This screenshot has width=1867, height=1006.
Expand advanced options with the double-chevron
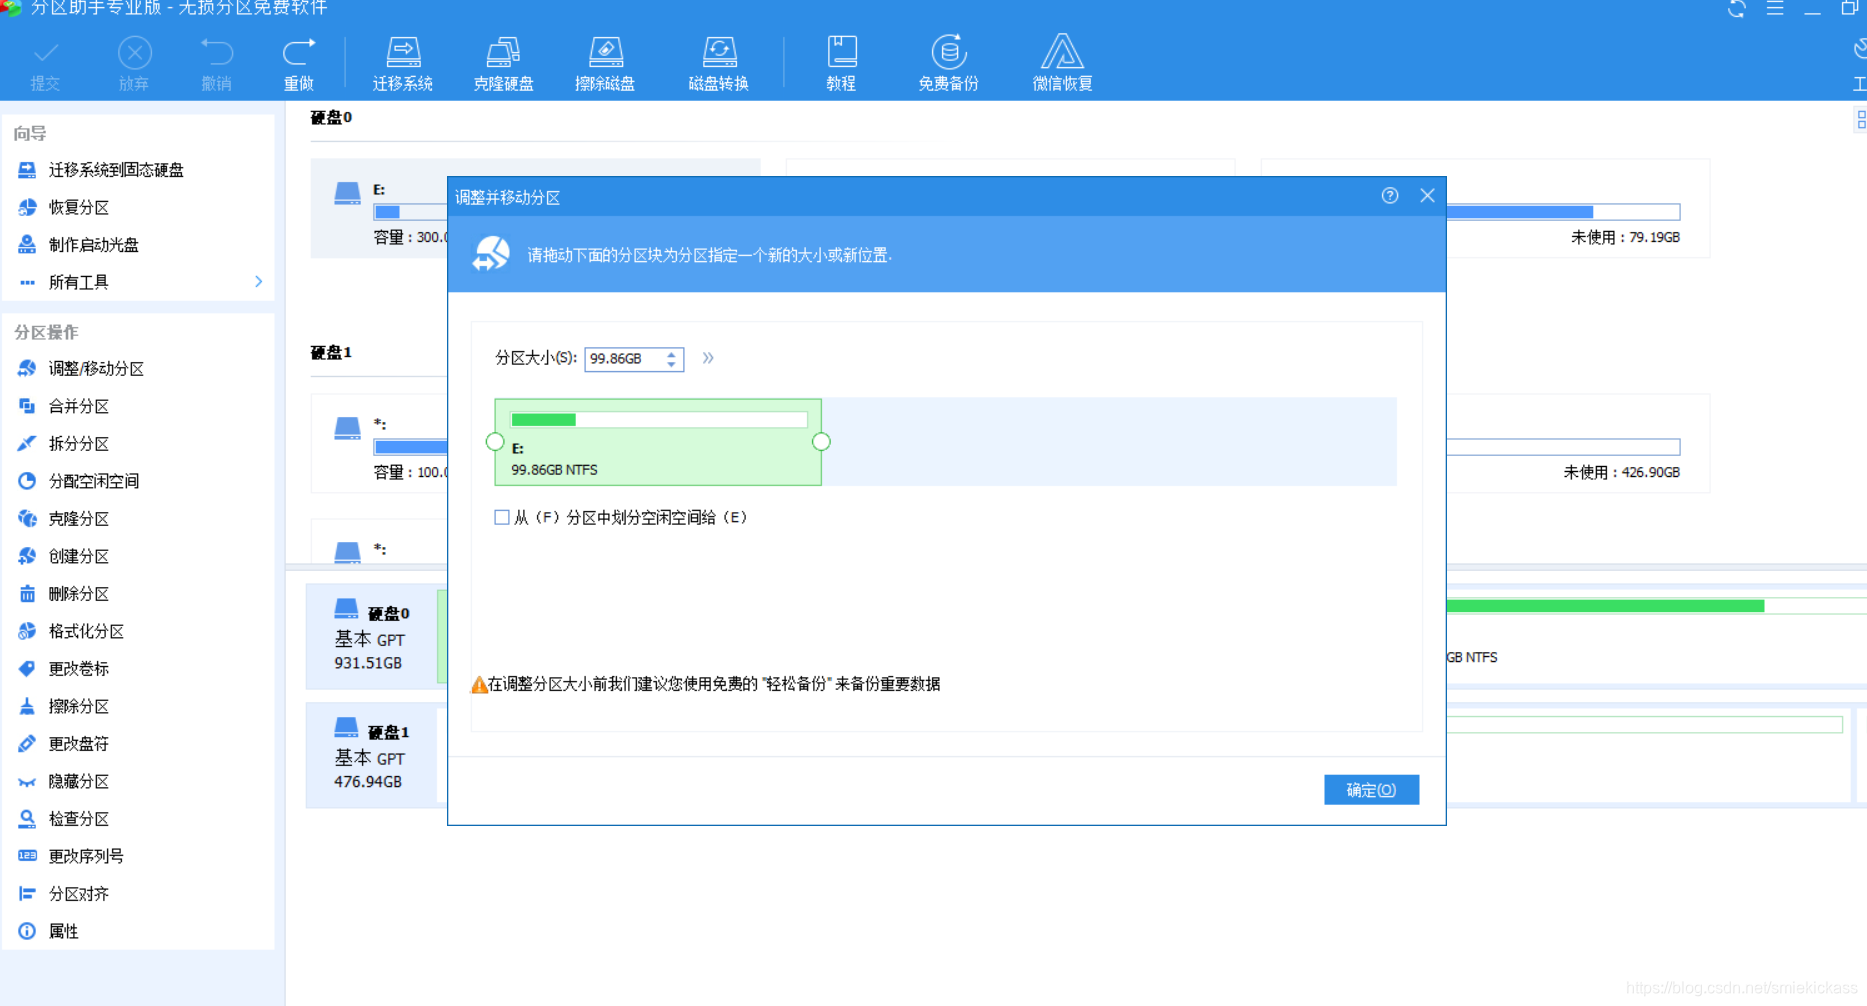click(x=708, y=358)
